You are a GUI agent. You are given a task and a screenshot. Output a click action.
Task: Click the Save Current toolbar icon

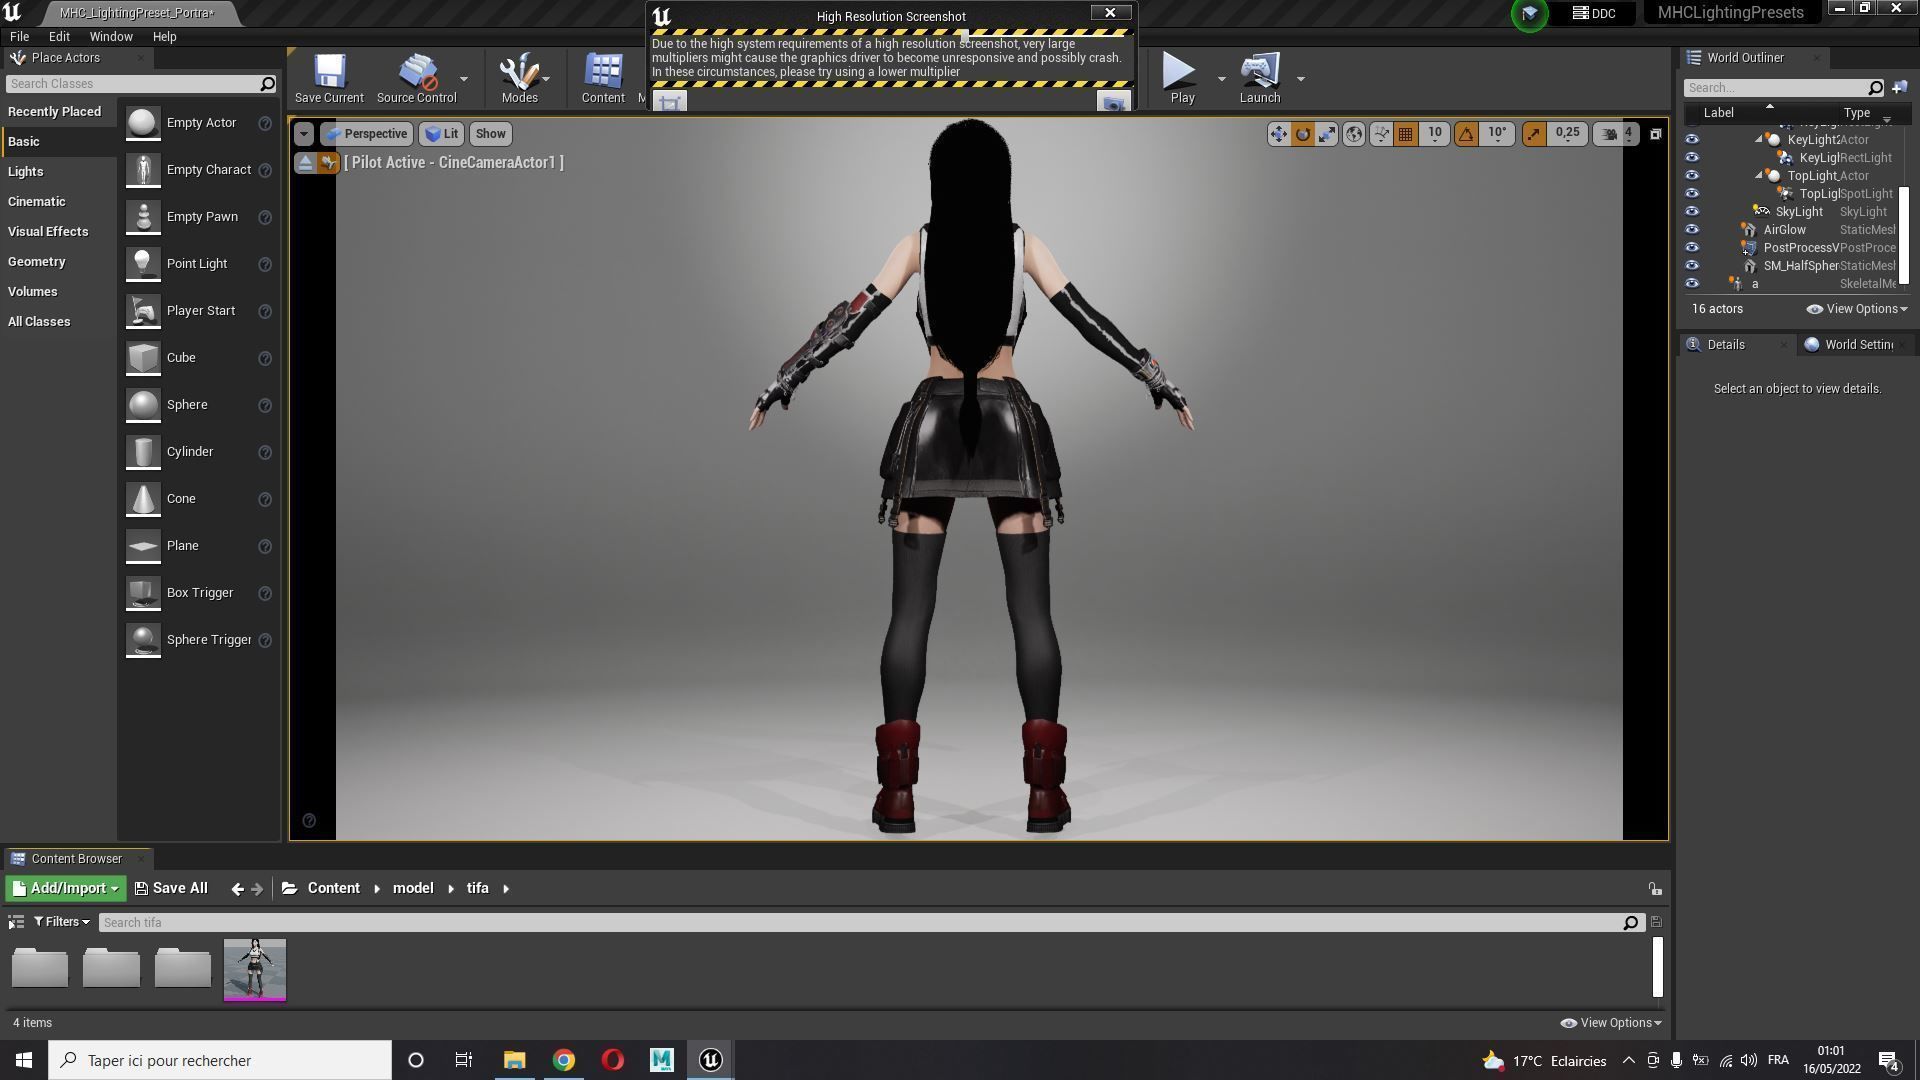pyautogui.click(x=329, y=78)
